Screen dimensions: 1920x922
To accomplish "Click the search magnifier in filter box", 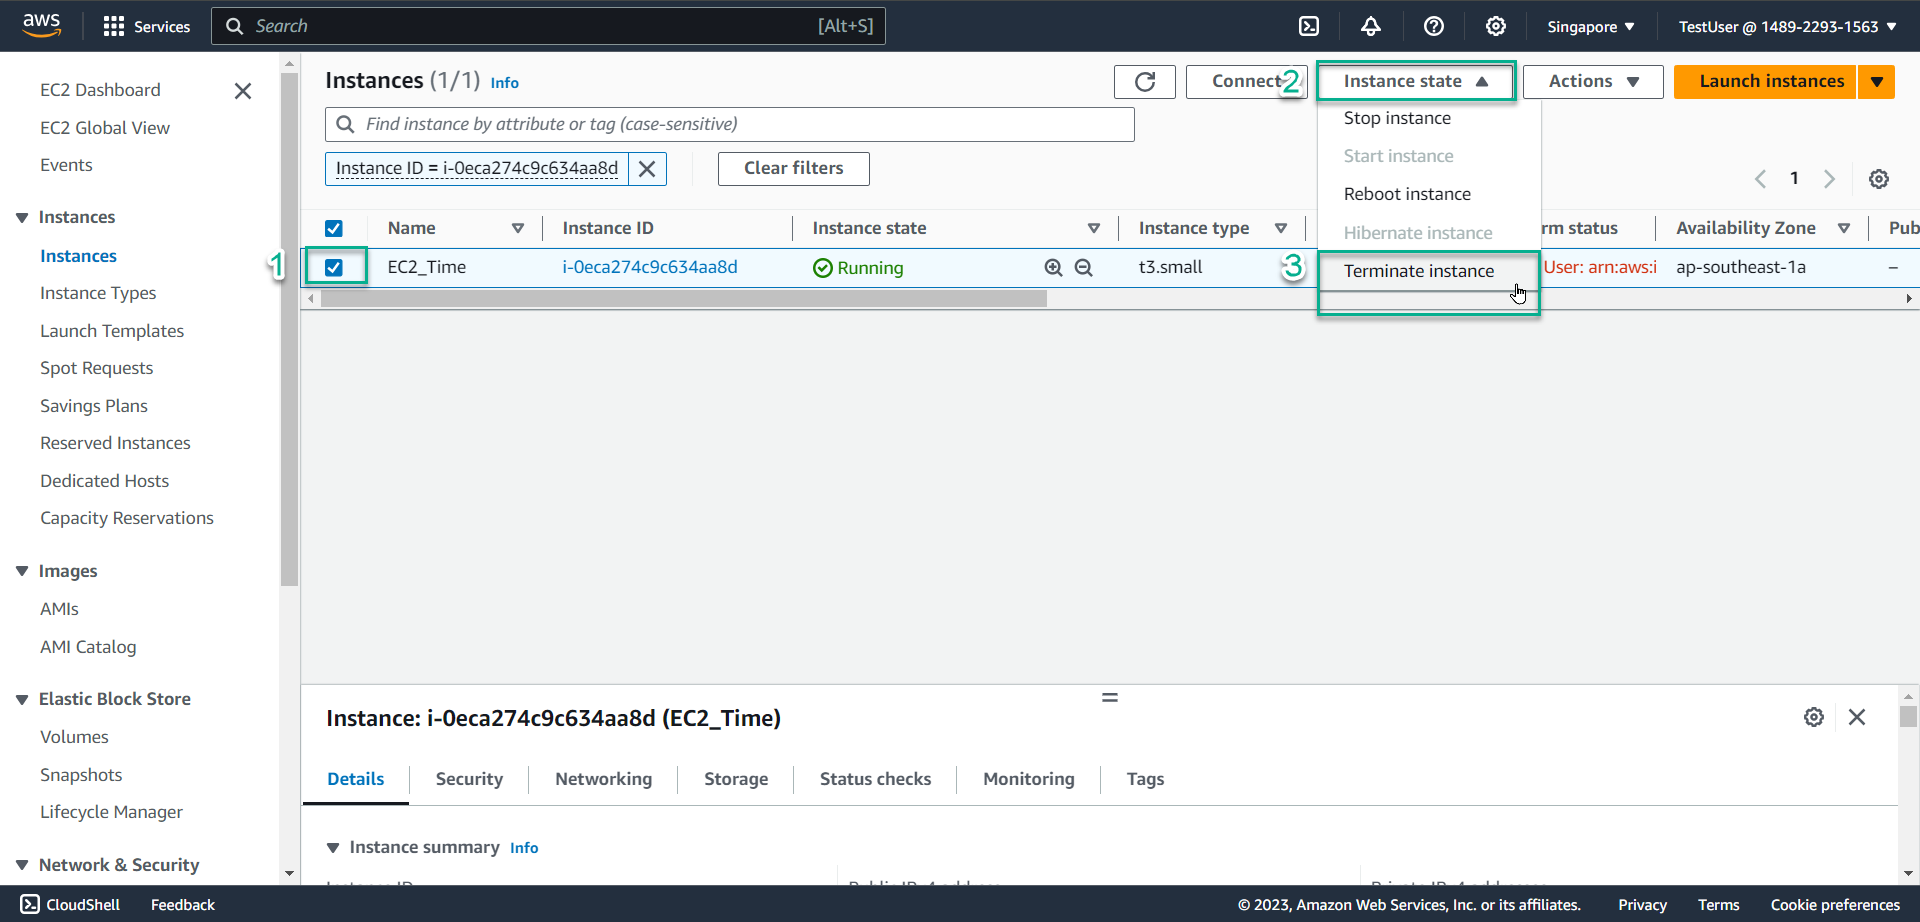I will [x=345, y=124].
